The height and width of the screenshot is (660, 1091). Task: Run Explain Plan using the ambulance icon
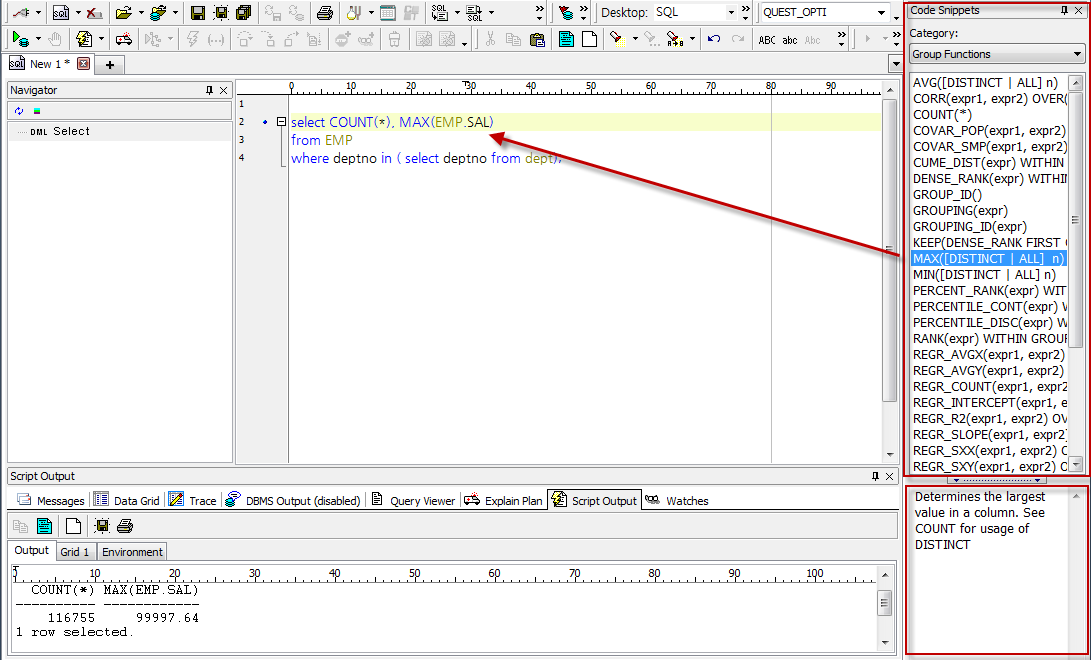[x=124, y=39]
